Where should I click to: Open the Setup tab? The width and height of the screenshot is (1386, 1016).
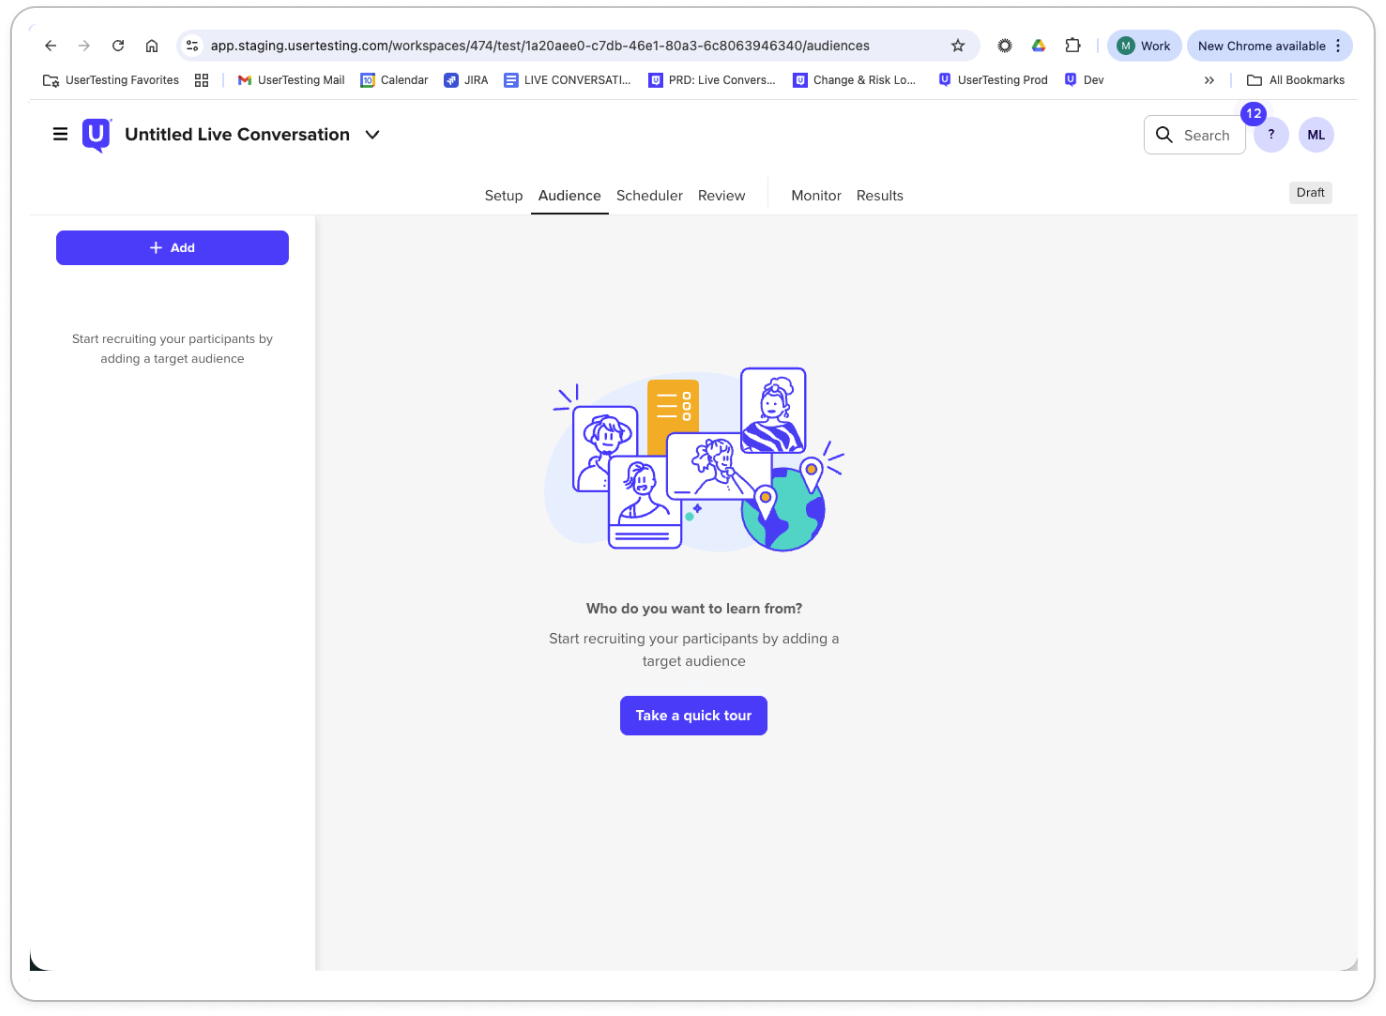click(x=503, y=196)
